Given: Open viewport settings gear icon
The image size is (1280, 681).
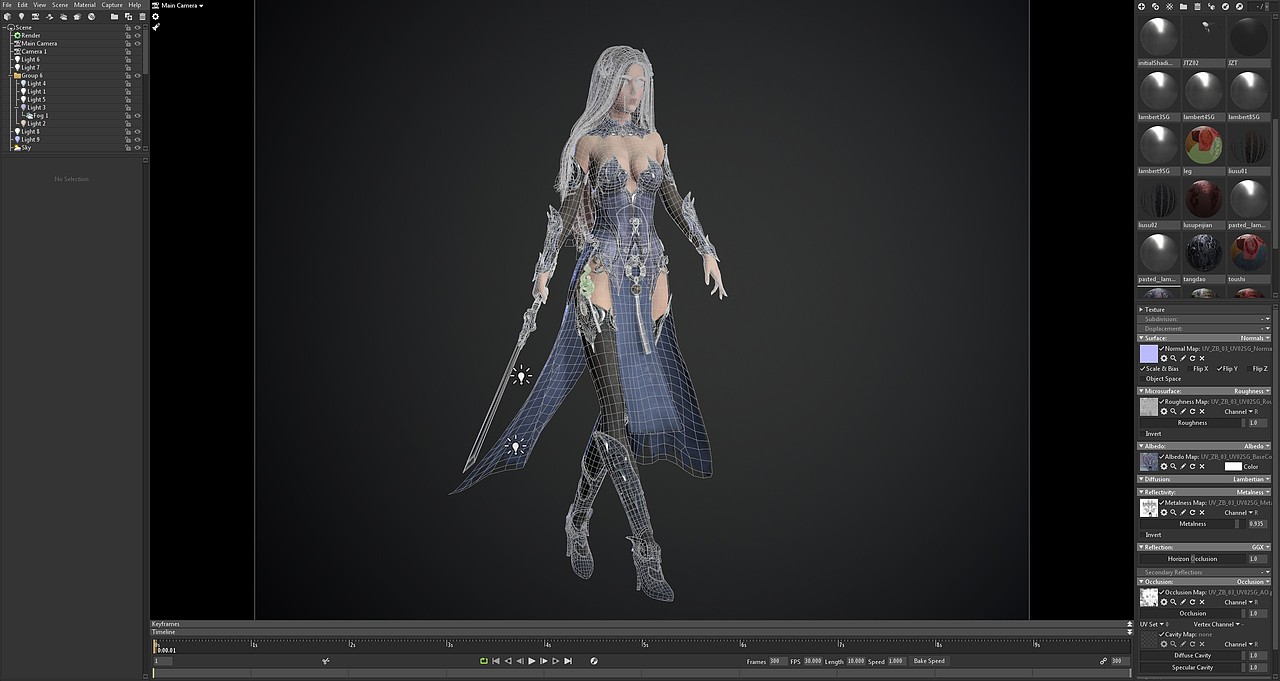Looking at the screenshot, I should pyautogui.click(x=155, y=16).
